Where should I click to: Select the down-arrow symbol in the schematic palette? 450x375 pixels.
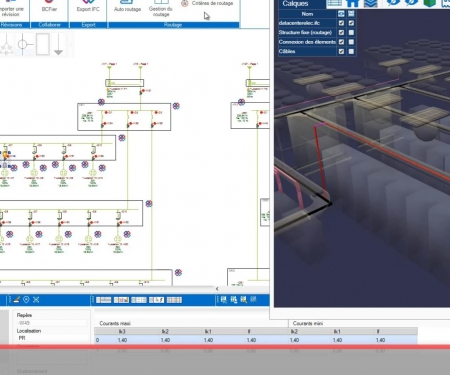59,44
